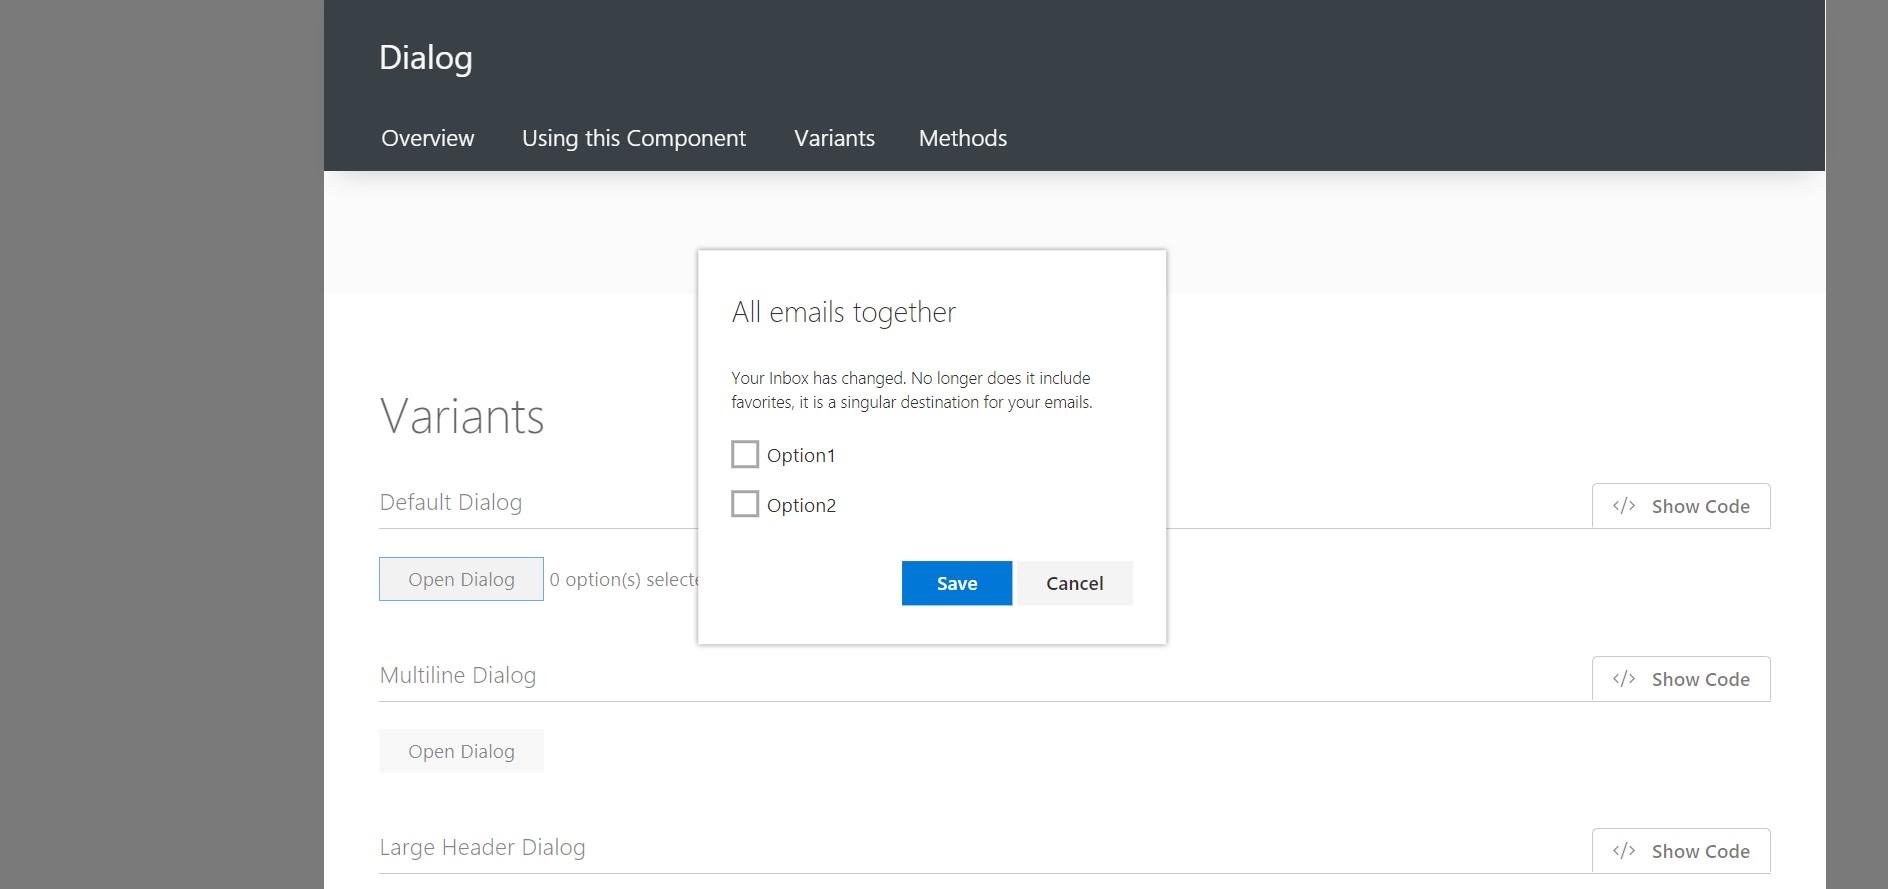Image resolution: width=1888 pixels, height=889 pixels.
Task: Click the 'Multiline Dialog' subheading
Action: (x=458, y=675)
